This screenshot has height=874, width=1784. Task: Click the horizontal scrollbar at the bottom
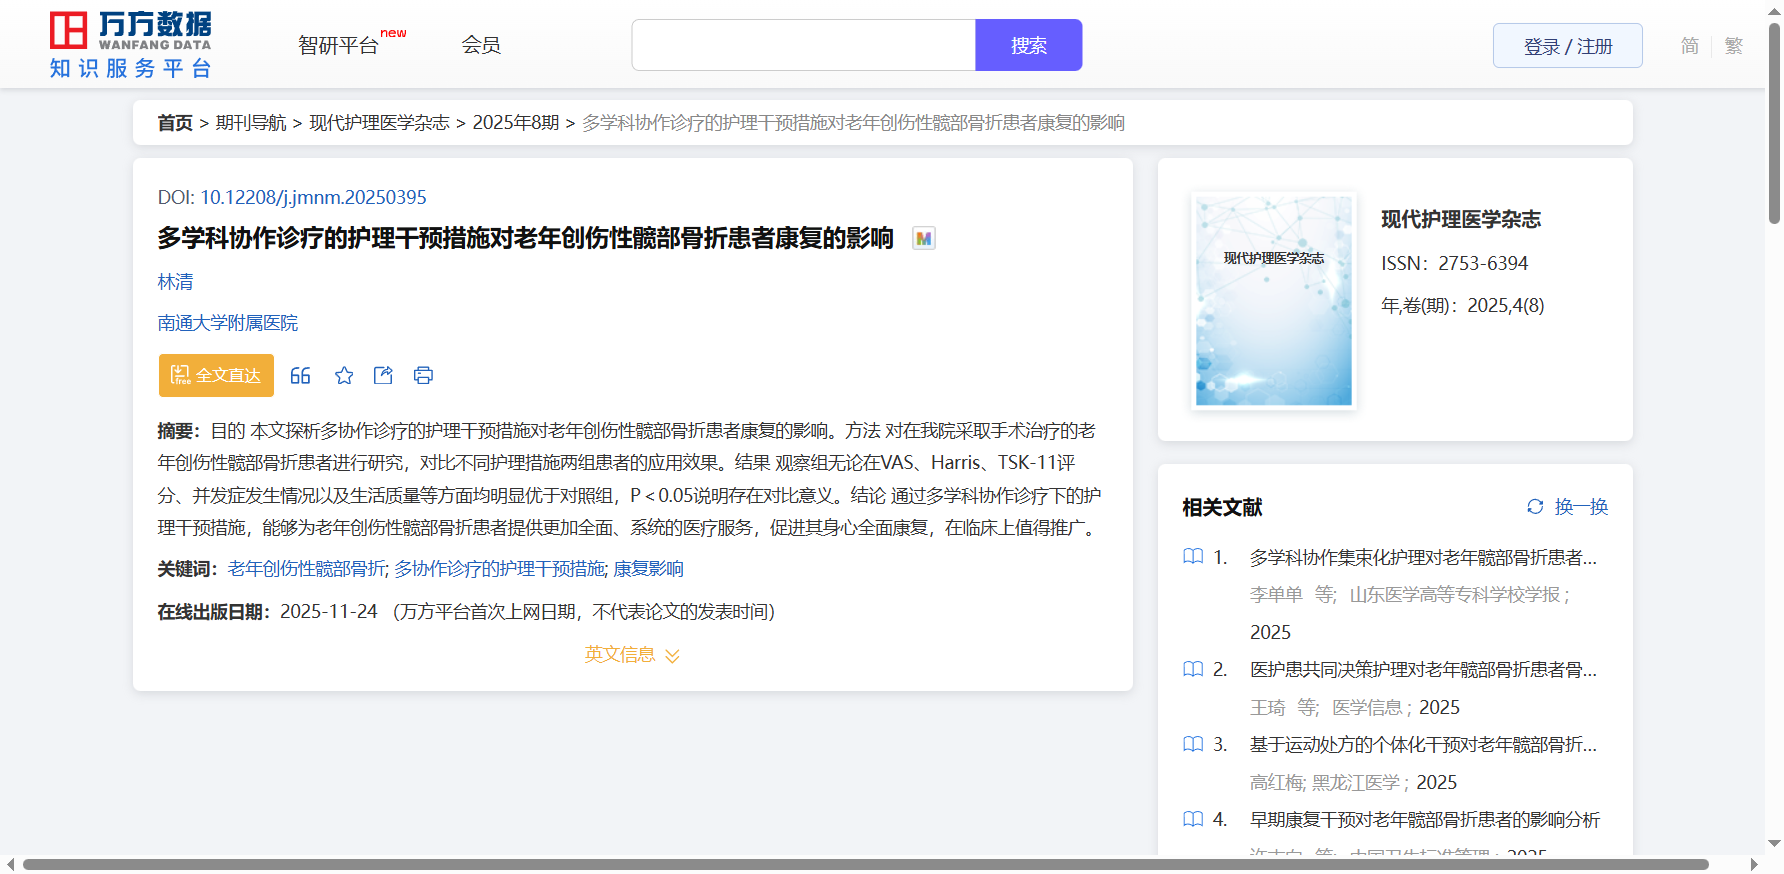coord(865,864)
